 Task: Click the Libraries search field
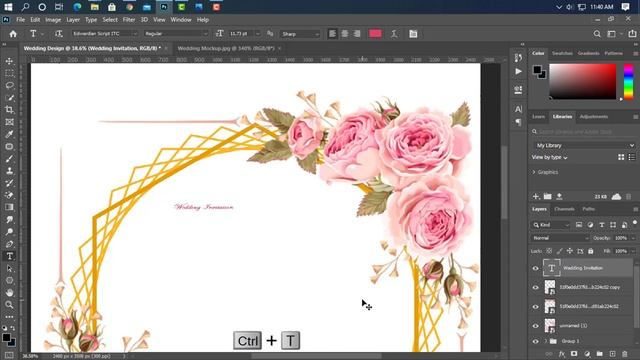click(584, 131)
